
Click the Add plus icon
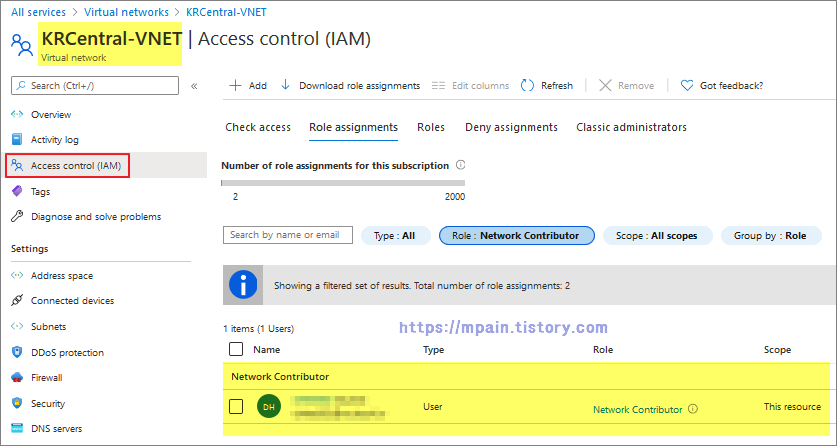coord(235,85)
